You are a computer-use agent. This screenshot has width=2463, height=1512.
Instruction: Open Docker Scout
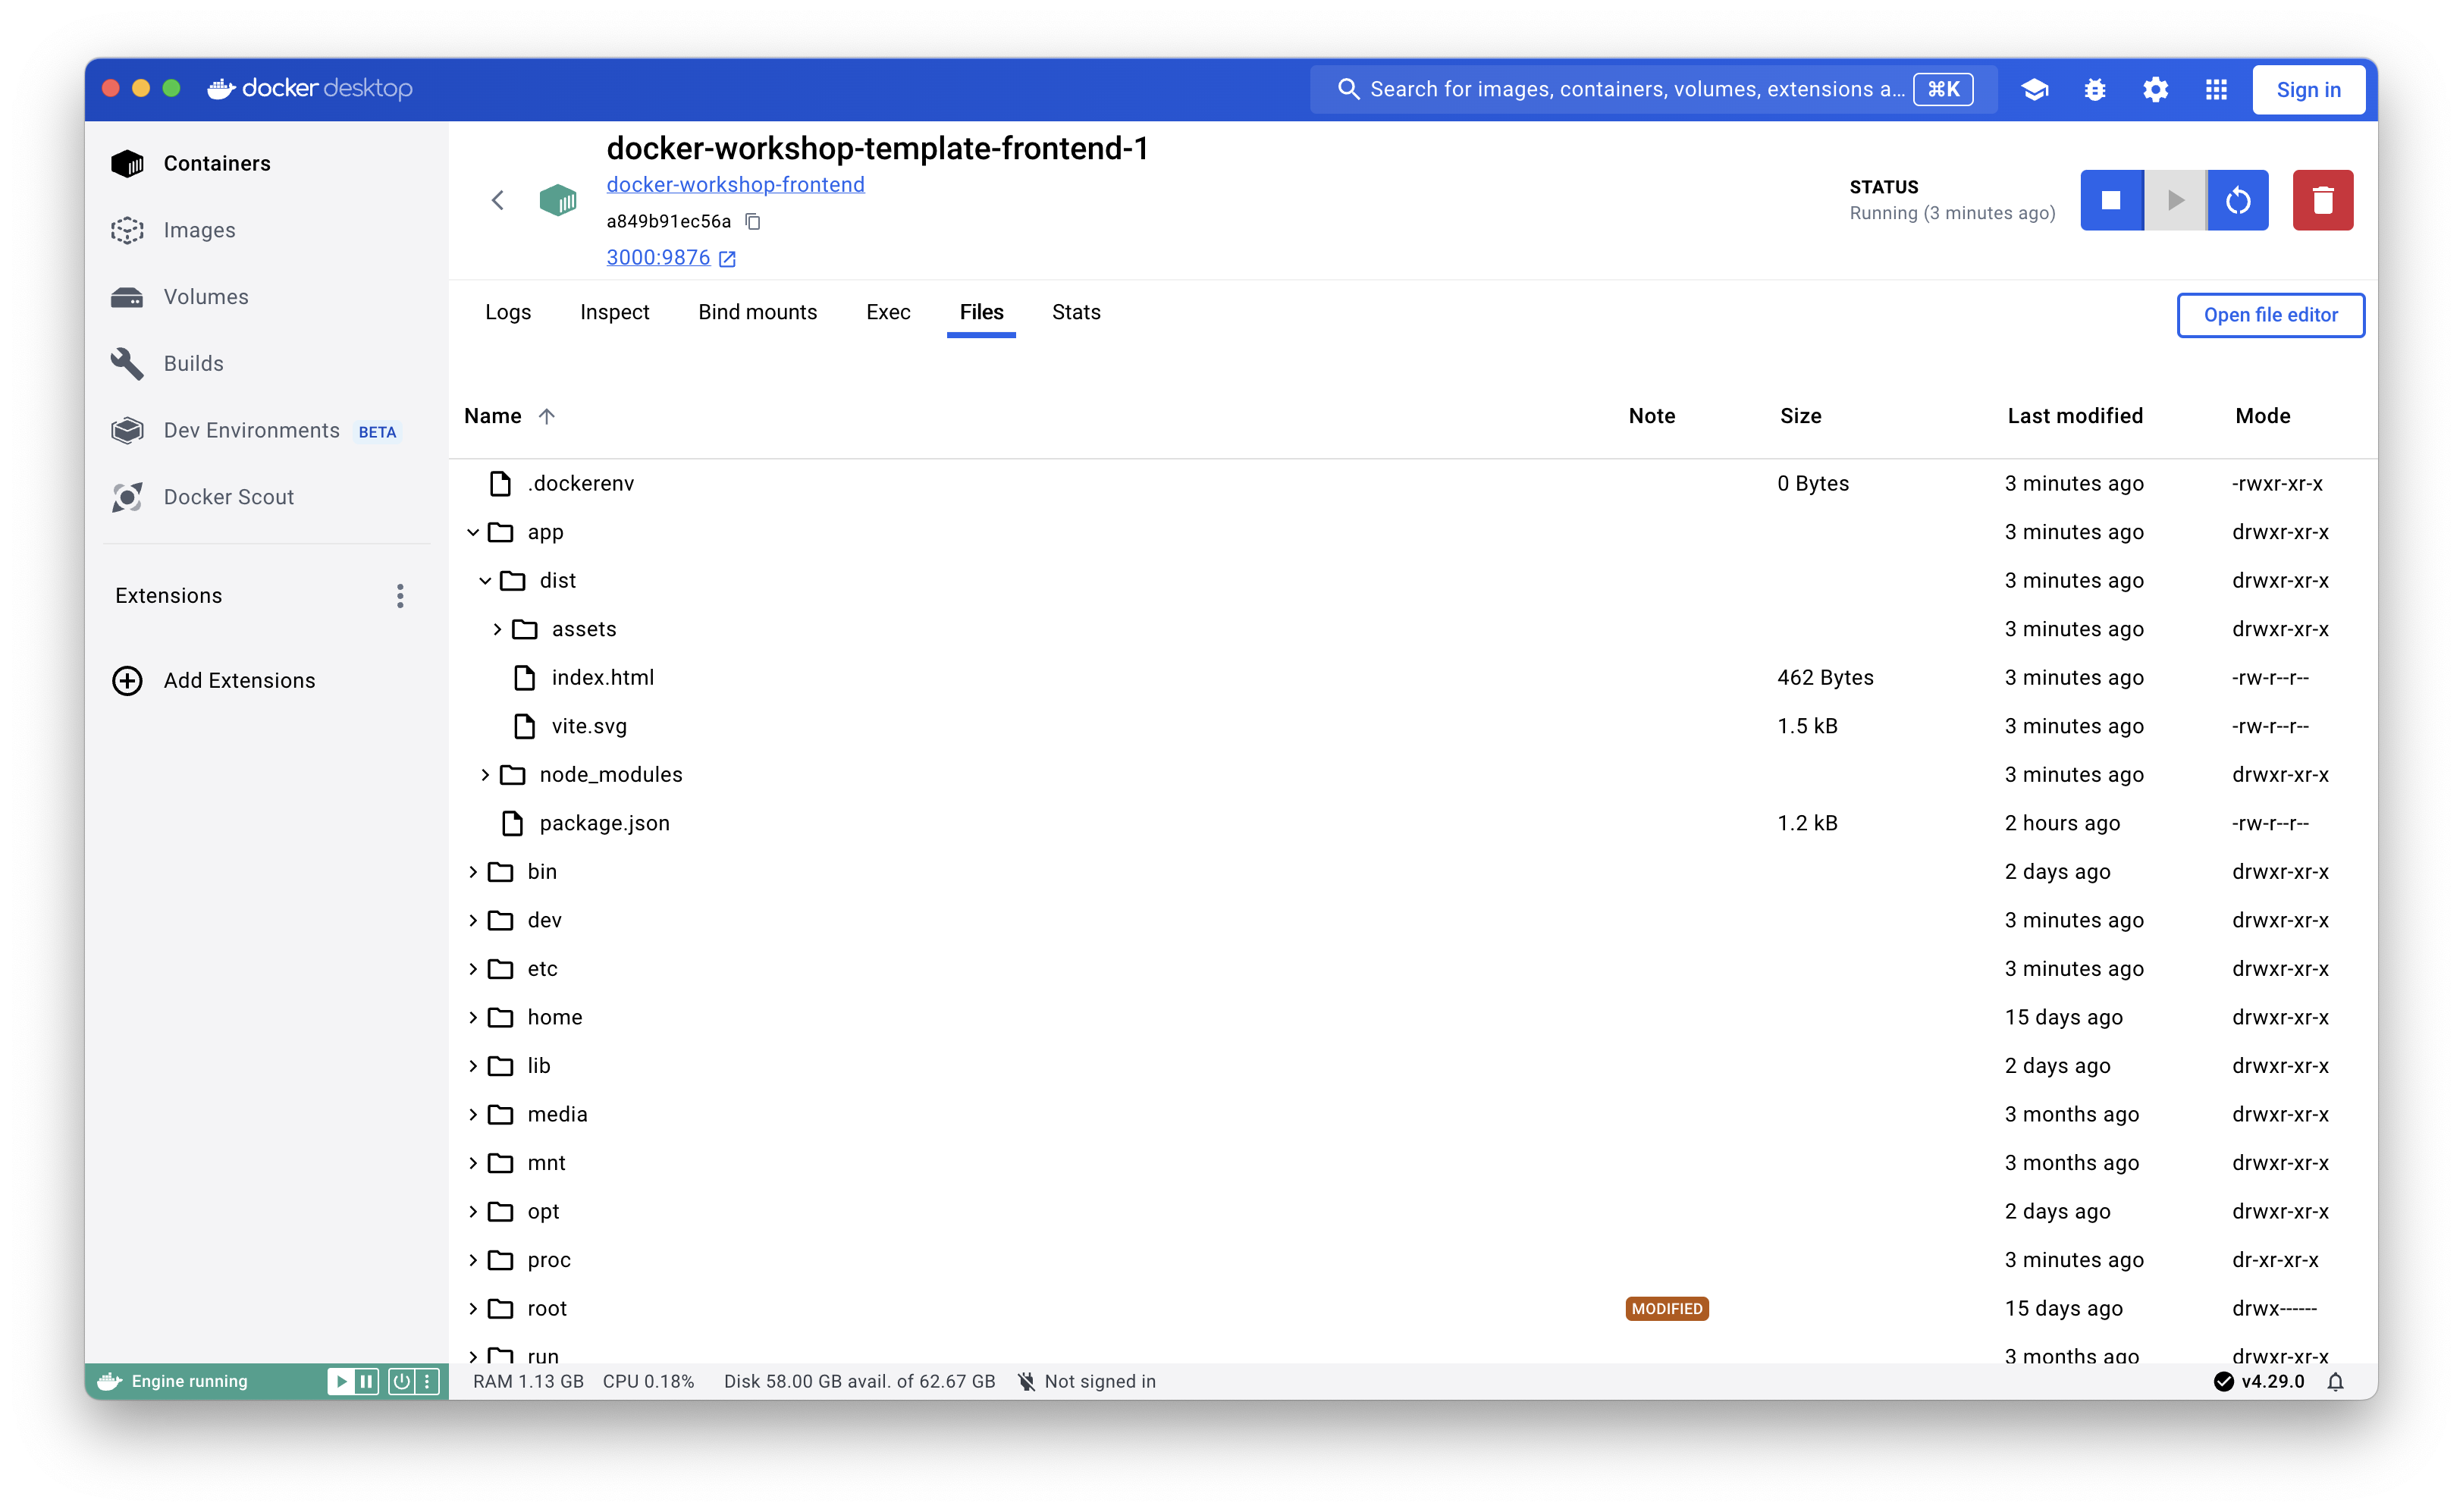click(202, 497)
